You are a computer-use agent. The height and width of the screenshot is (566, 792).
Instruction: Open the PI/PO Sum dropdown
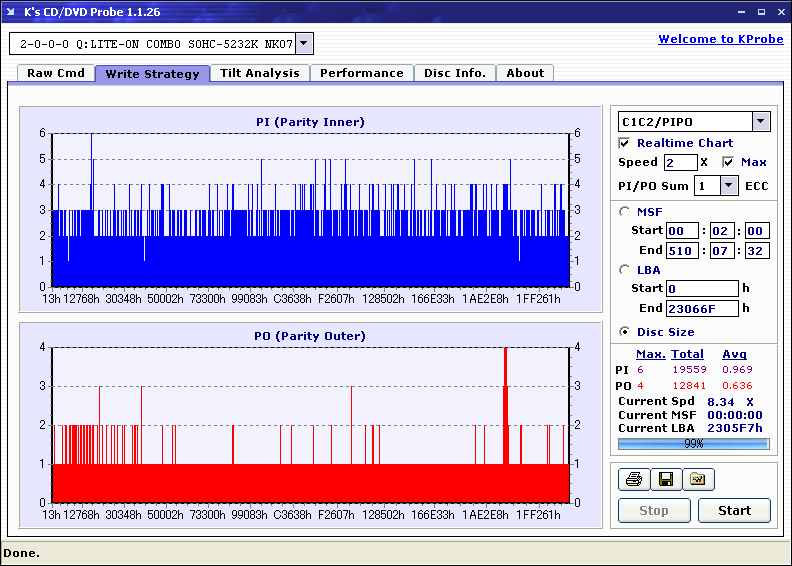click(728, 186)
